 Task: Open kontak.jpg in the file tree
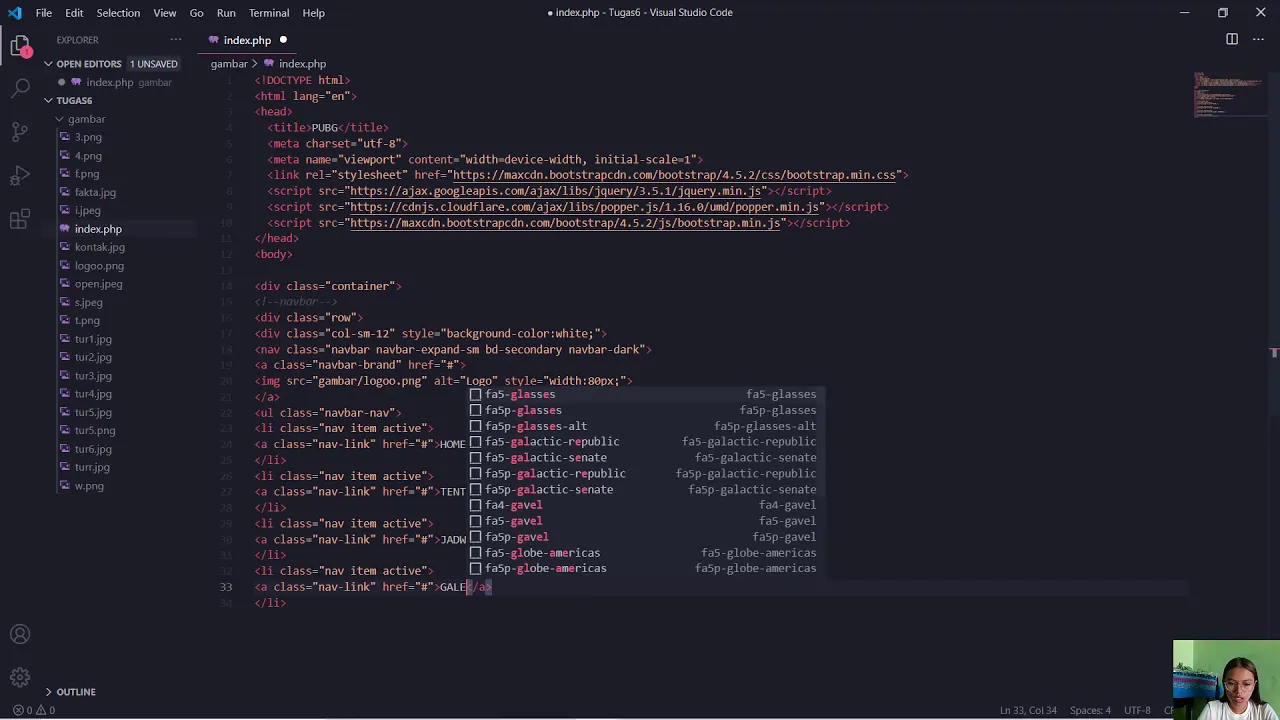click(99, 247)
